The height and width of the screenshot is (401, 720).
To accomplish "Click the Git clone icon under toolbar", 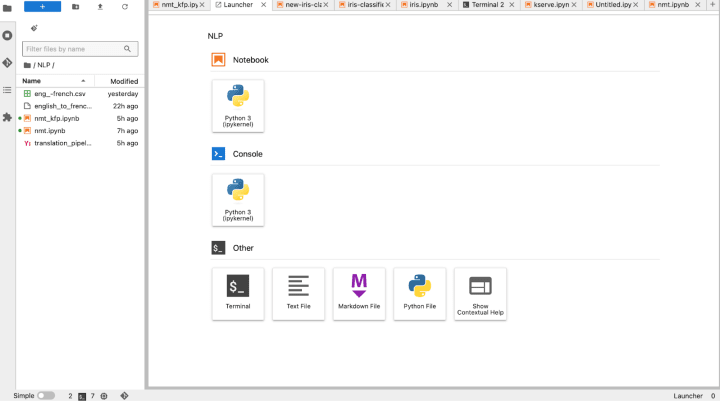I will (34, 28).
